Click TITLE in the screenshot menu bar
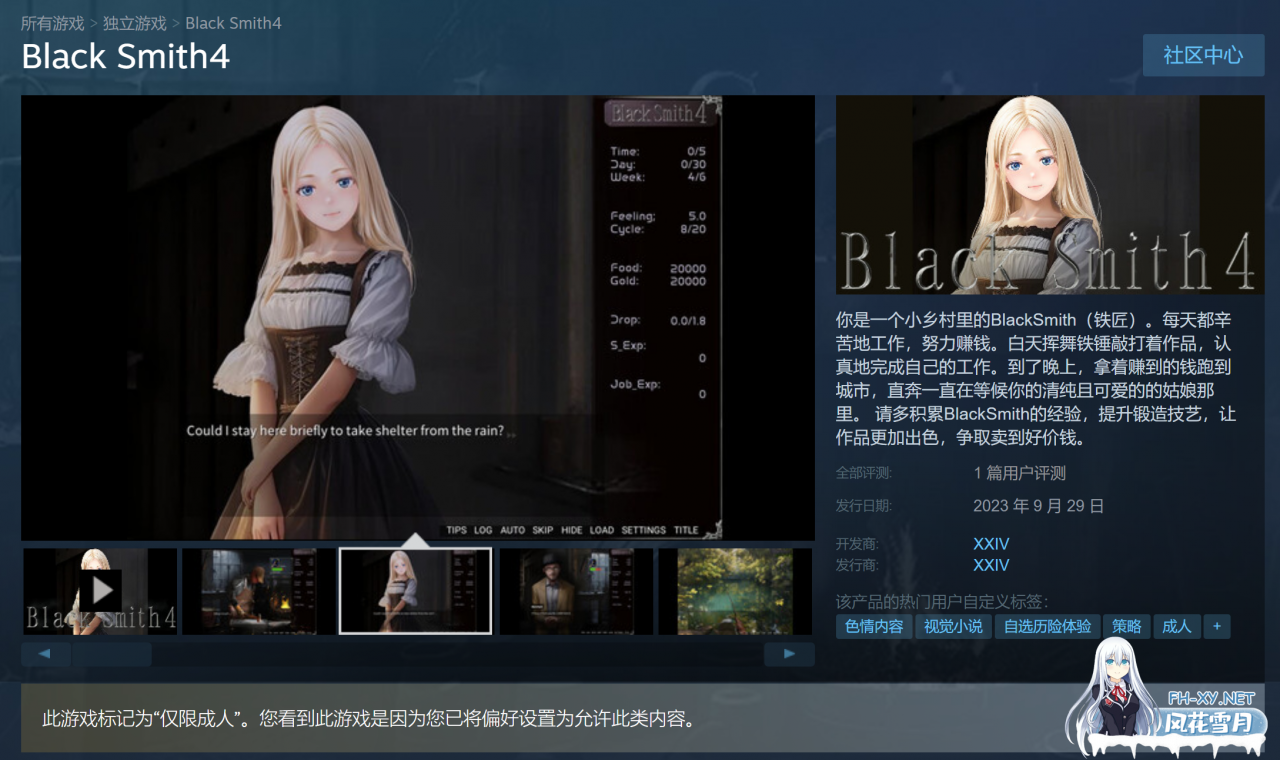The image size is (1280, 760). (x=686, y=530)
